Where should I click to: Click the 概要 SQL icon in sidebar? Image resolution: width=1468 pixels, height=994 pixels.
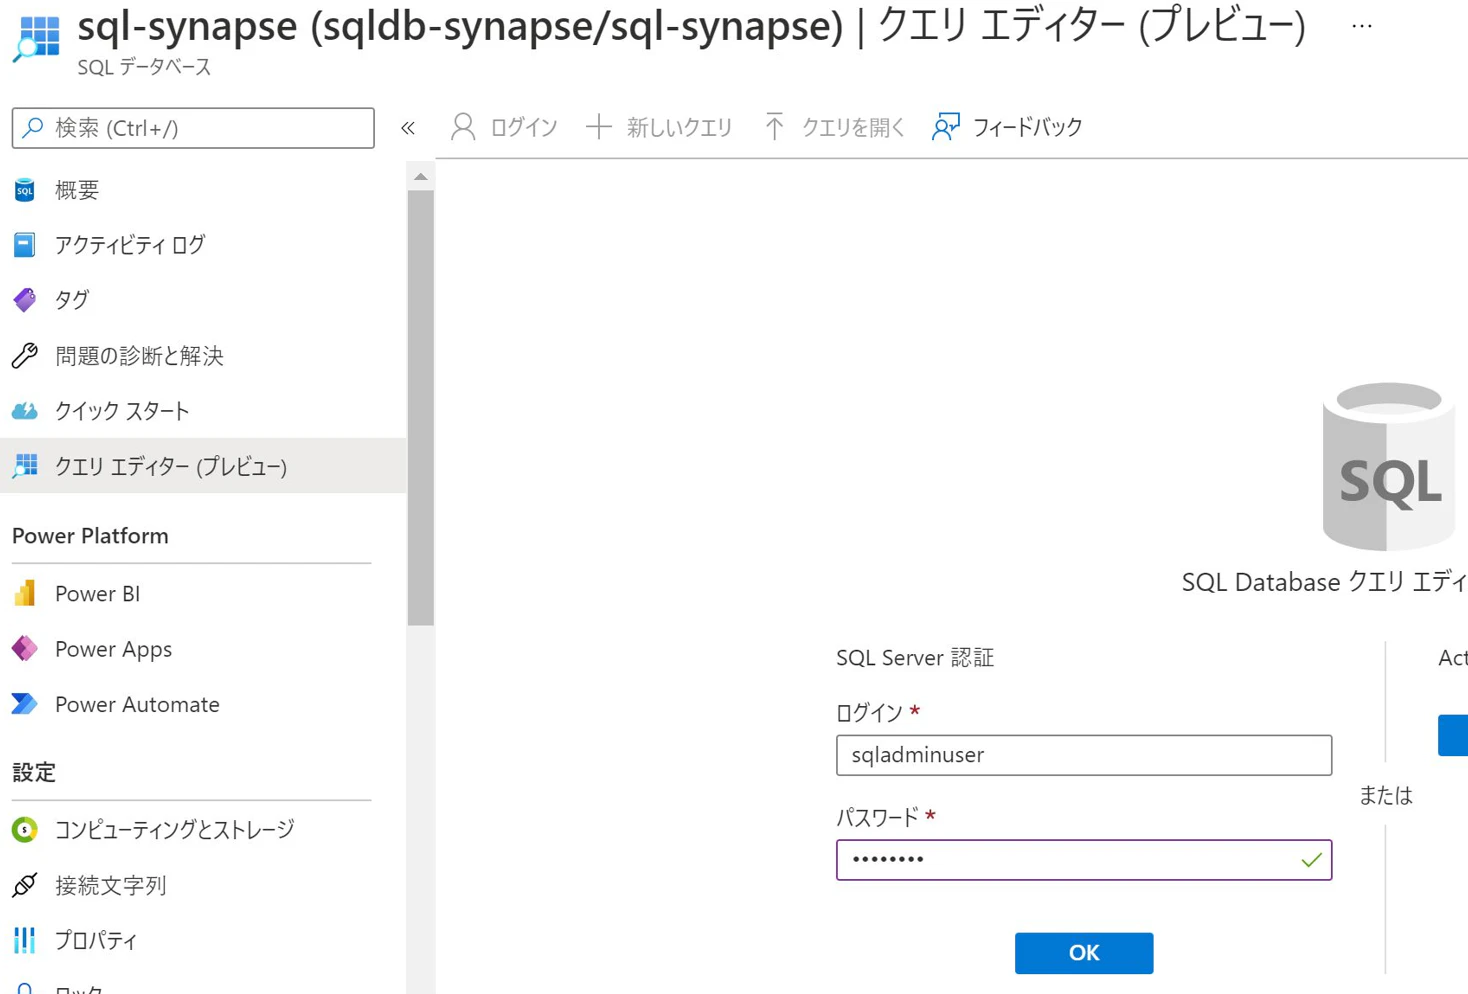pyautogui.click(x=25, y=190)
